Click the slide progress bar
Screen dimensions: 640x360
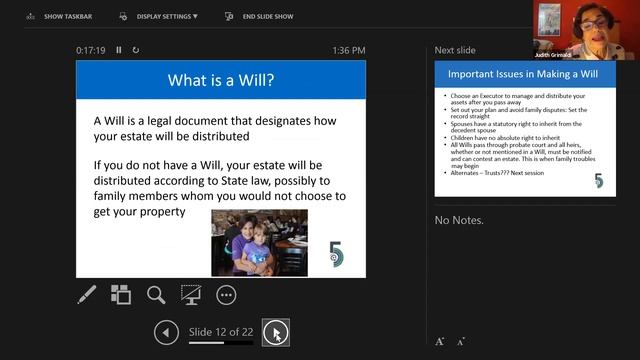(x=221, y=342)
